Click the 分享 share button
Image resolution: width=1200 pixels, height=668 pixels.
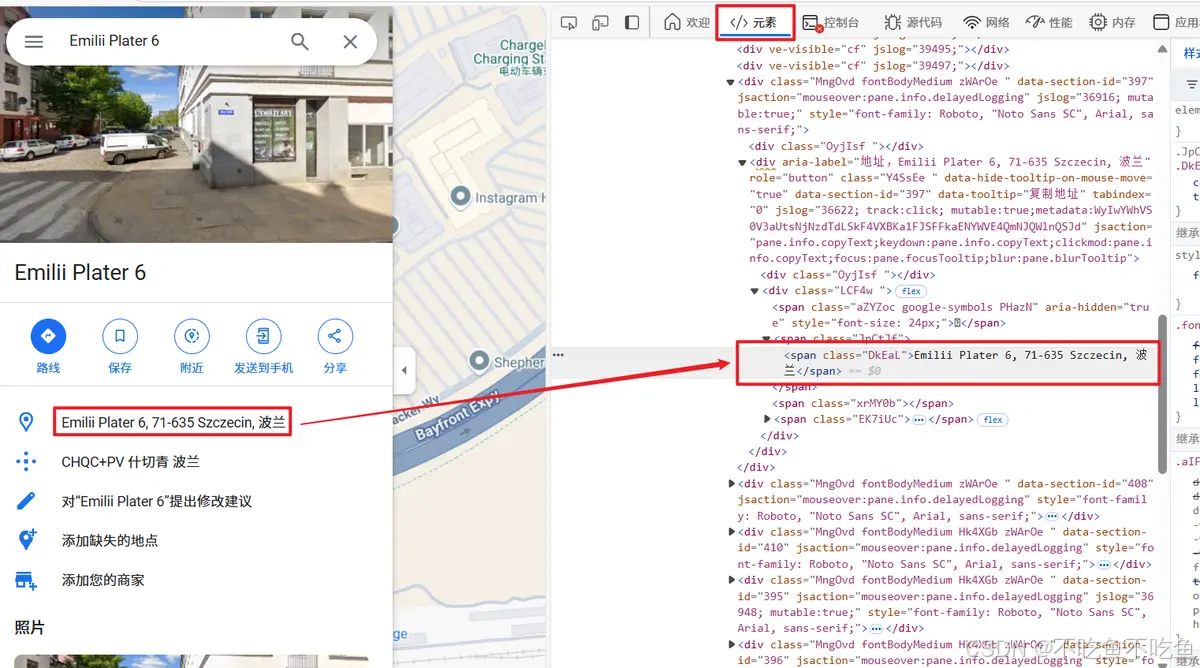click(335, 346)
